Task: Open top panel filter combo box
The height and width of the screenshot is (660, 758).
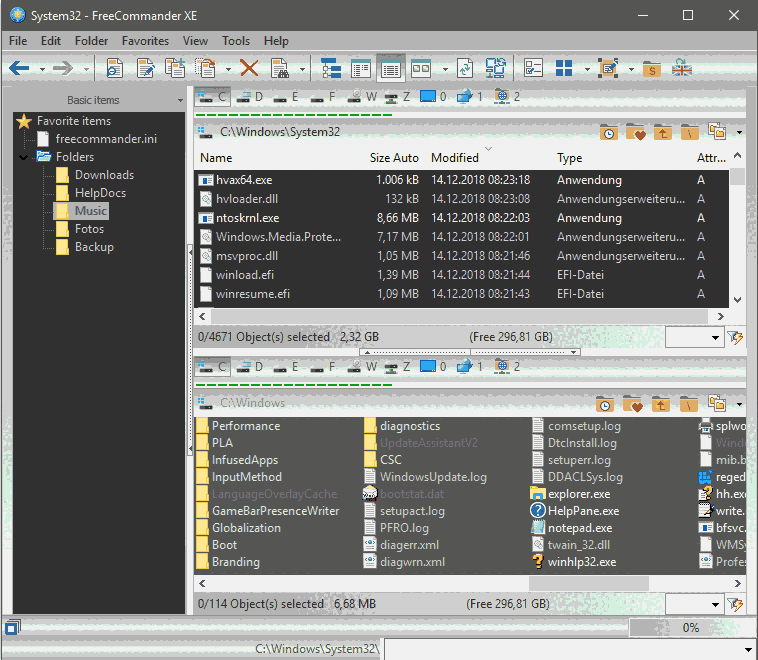Action: tap(717, 338)
